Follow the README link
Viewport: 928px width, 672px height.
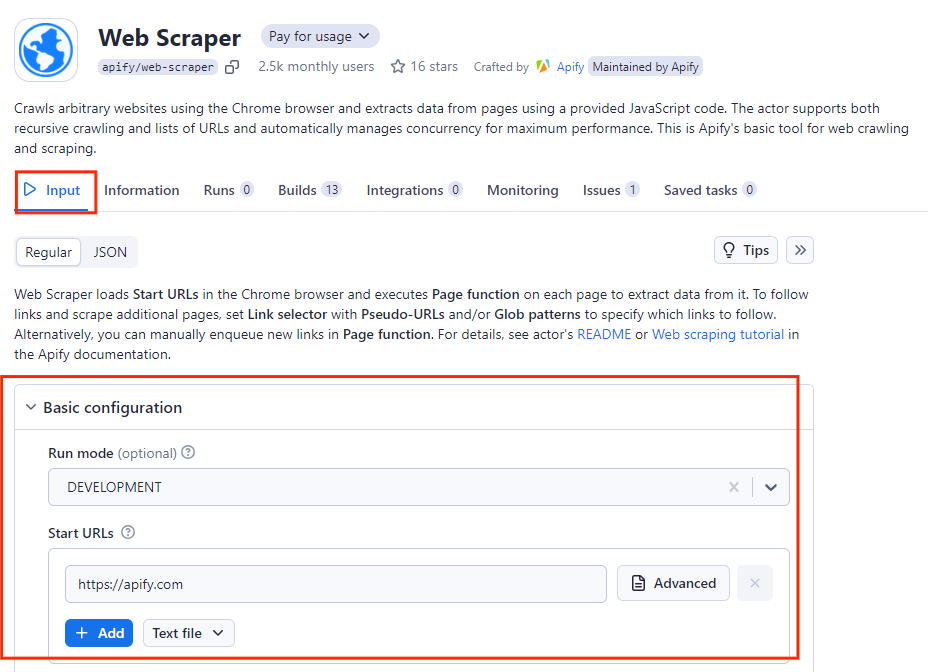[604, 335]
